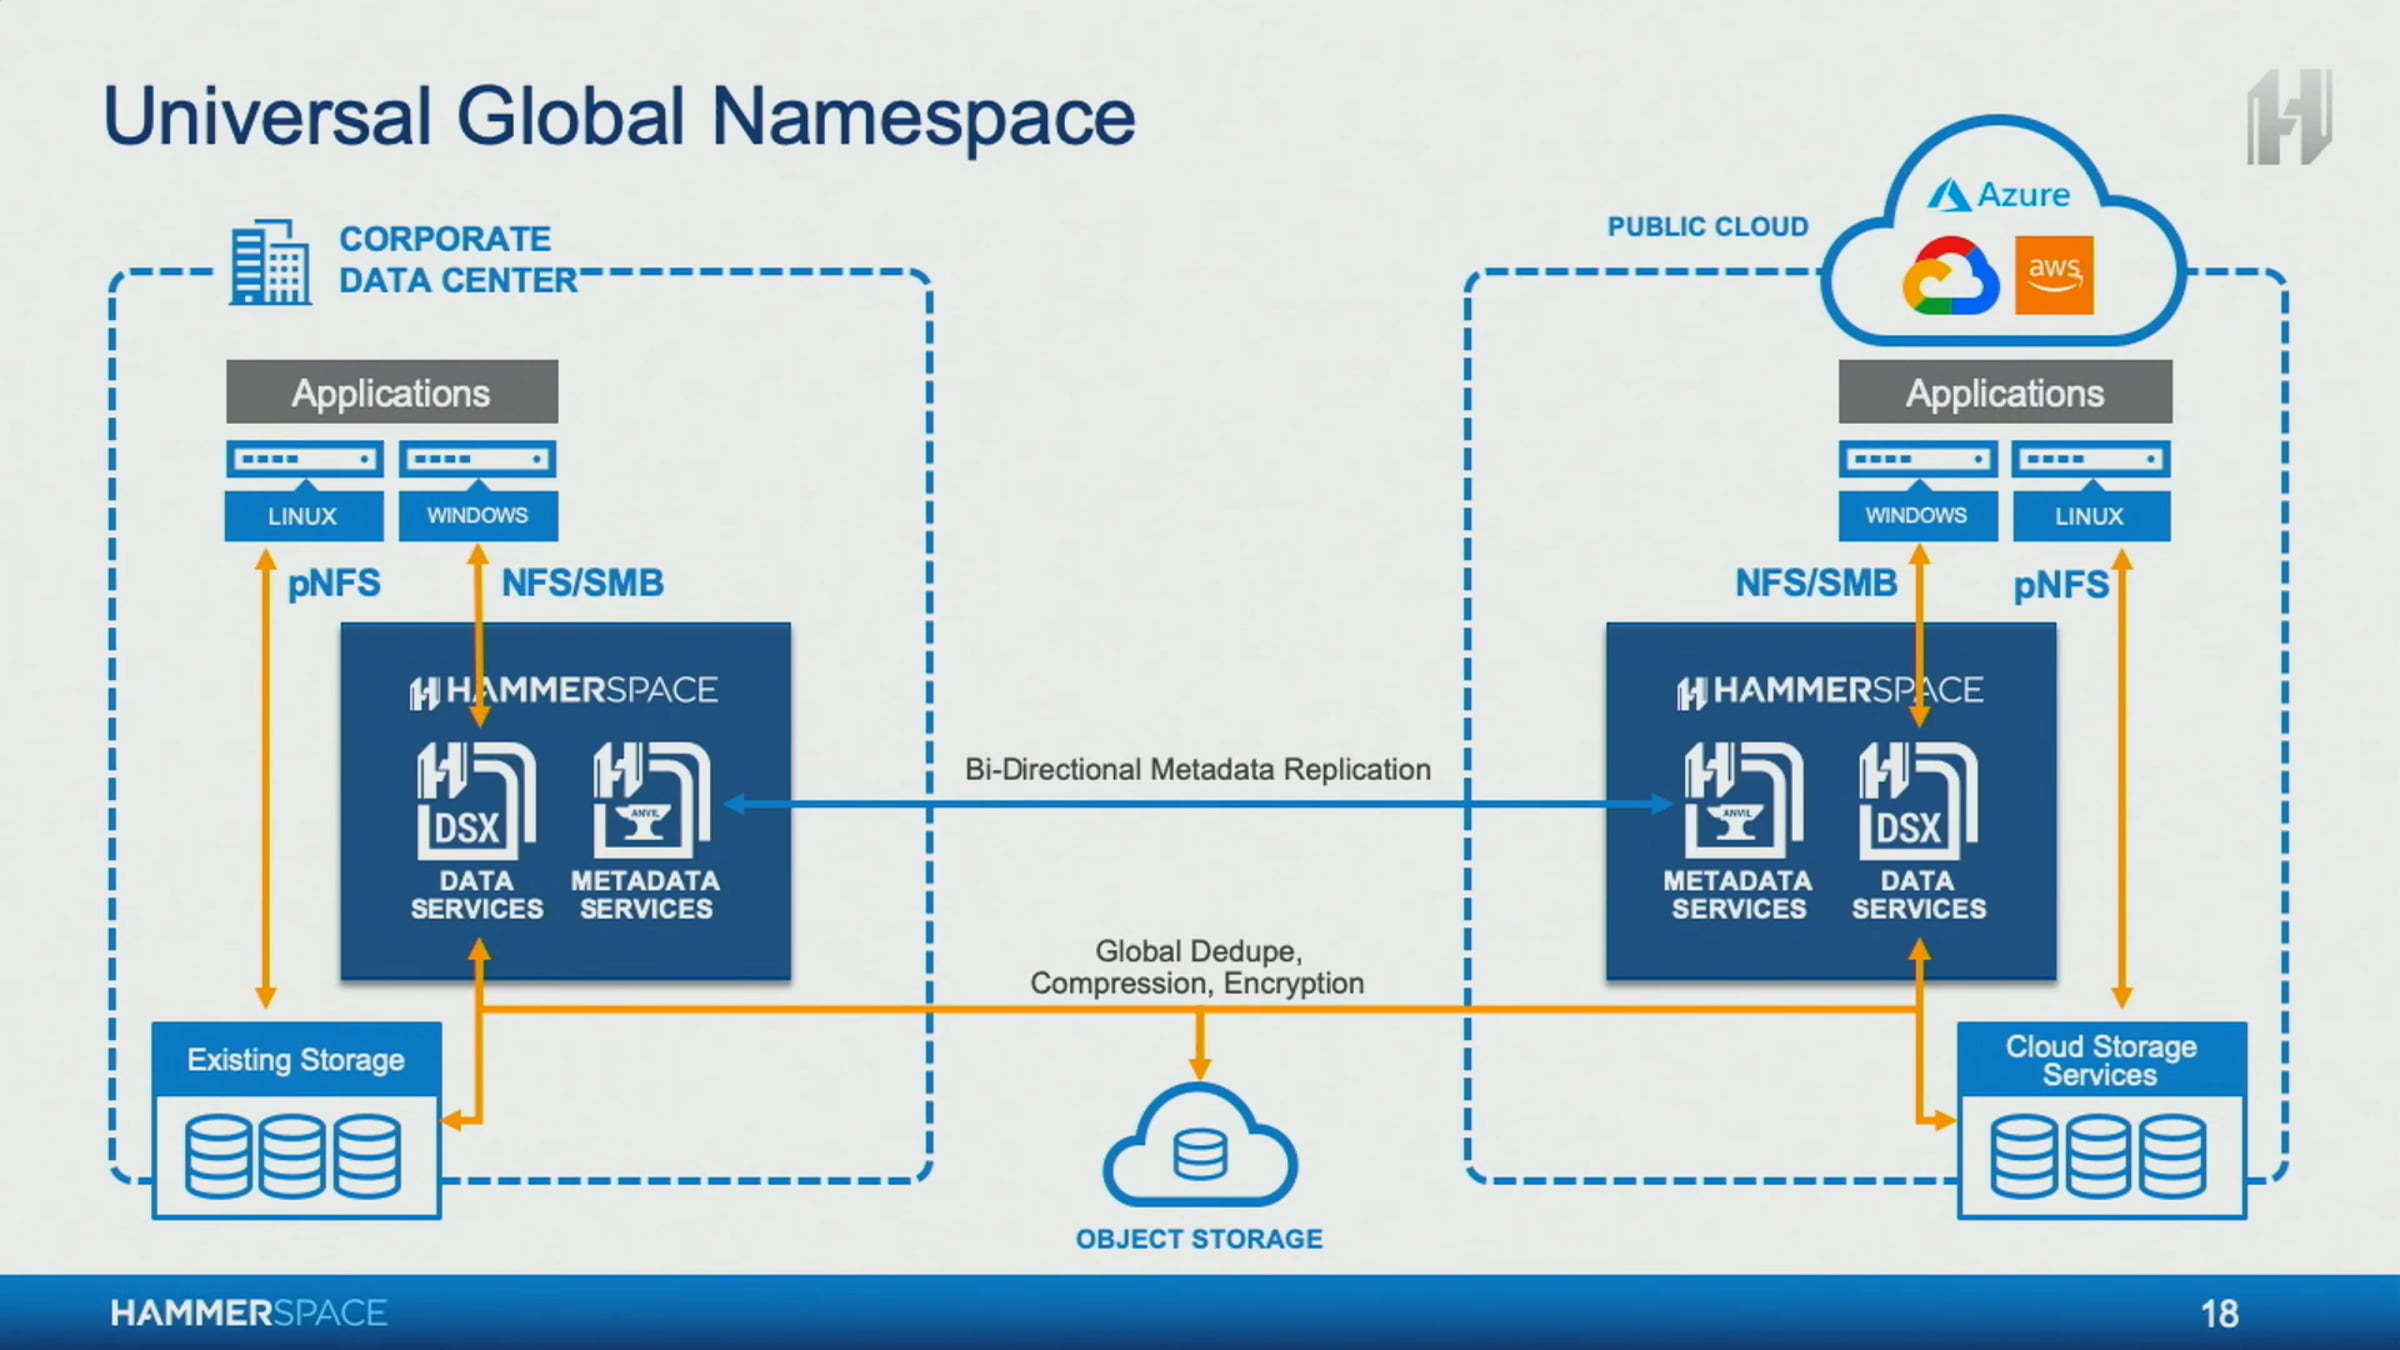This screenshot has width=2400, height=1350.
Task: Click the slide number 18
Action: click(2219, 1313)
